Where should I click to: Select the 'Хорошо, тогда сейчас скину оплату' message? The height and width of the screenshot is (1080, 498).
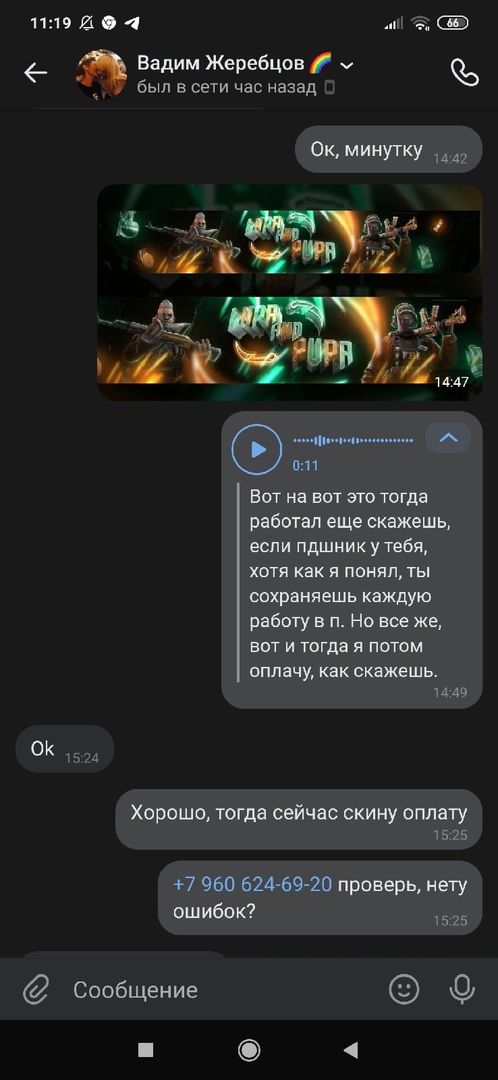(299, 819)
